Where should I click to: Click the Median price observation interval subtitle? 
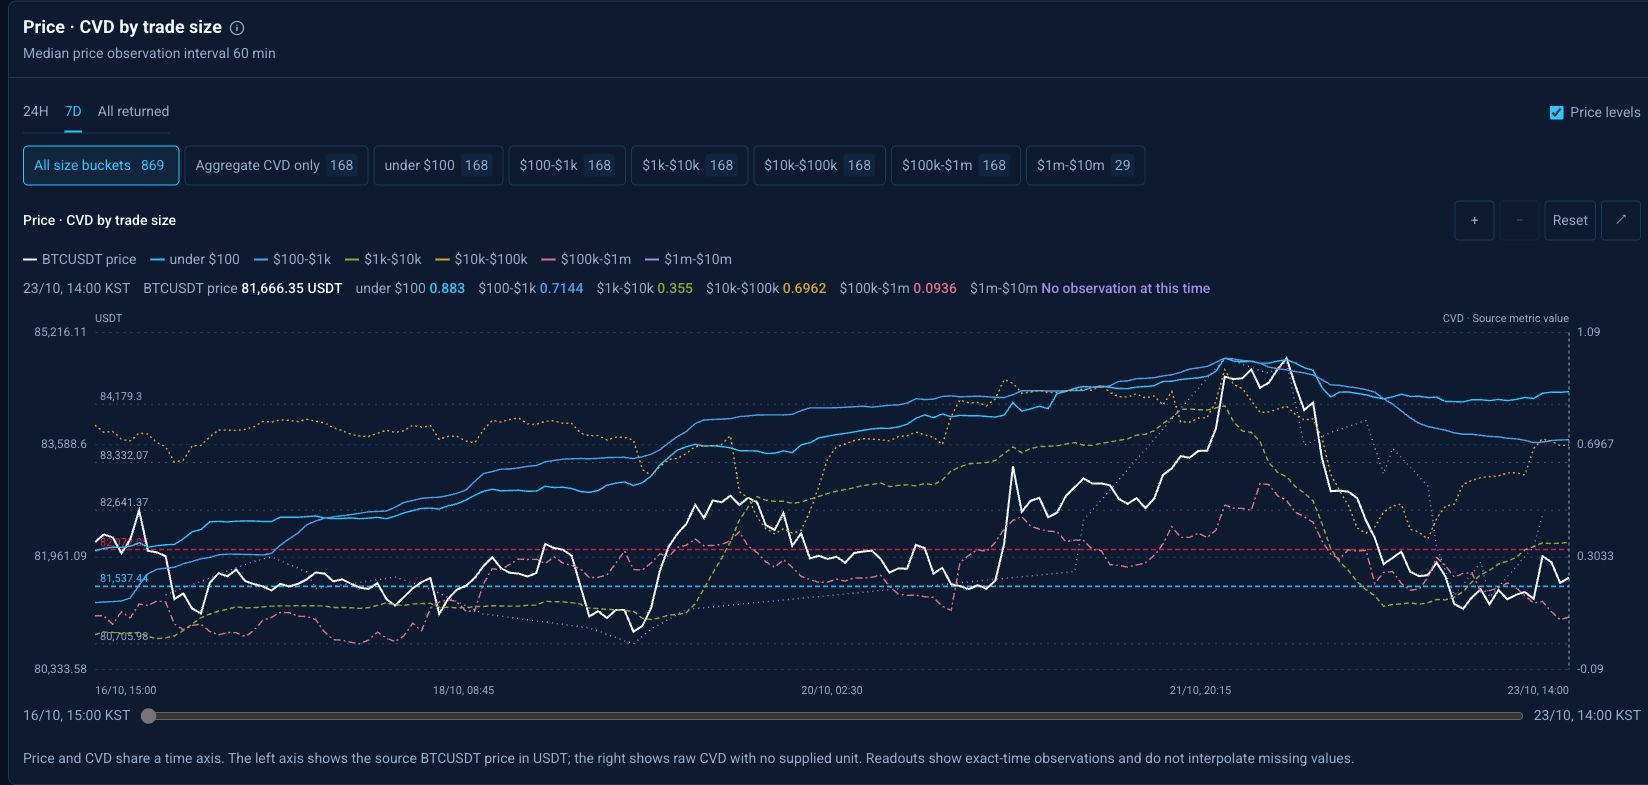click(149, 53)
